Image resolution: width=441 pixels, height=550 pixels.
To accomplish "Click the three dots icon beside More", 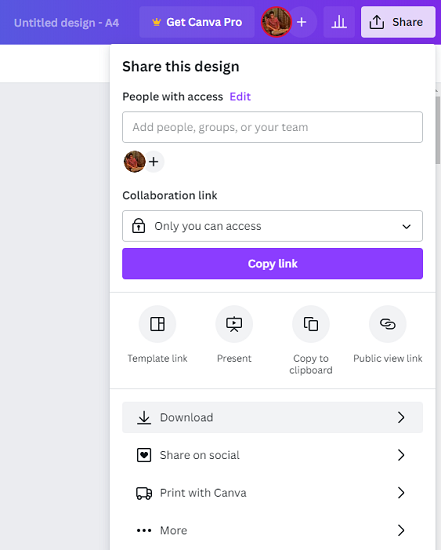I will tap(144, 530).
